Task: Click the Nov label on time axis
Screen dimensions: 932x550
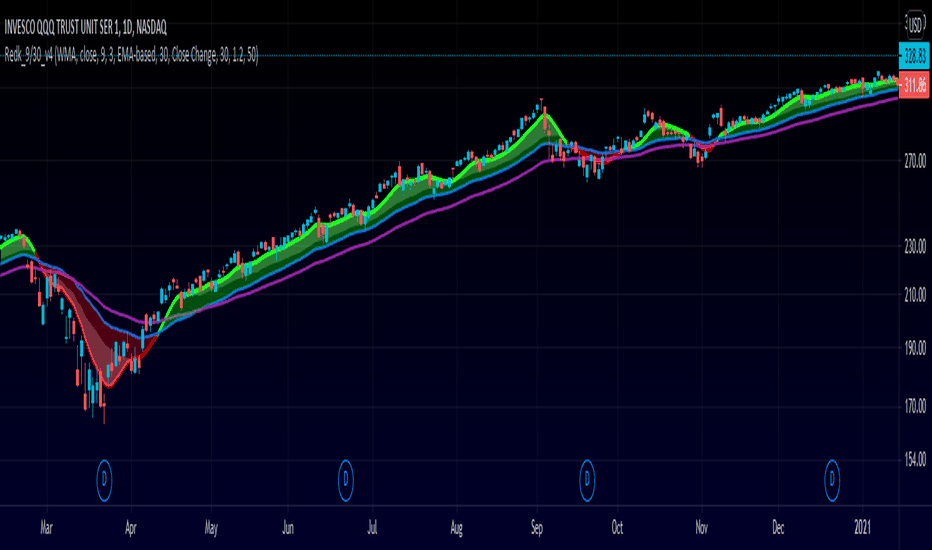Action: 702,528
